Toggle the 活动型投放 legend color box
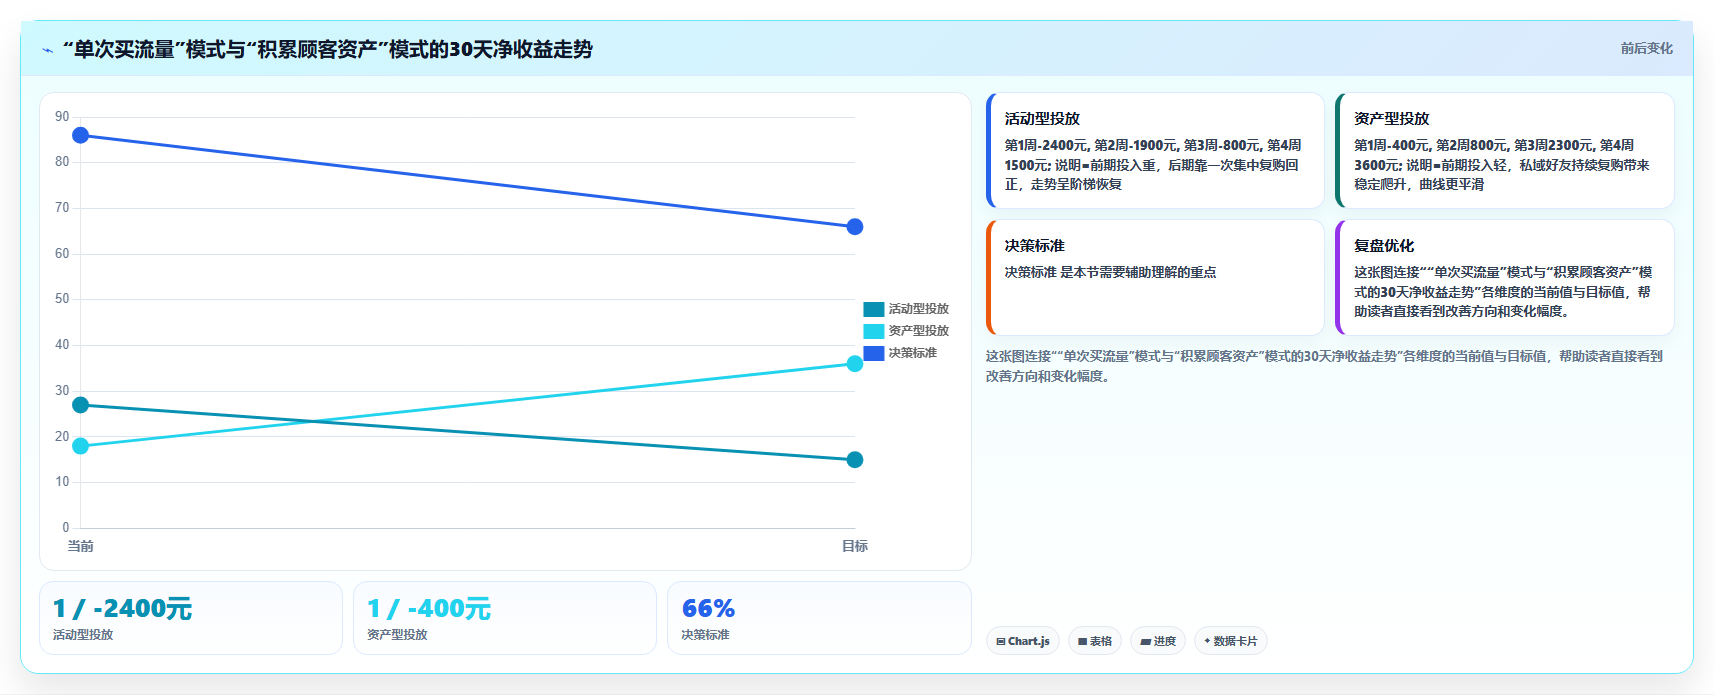 874,309
